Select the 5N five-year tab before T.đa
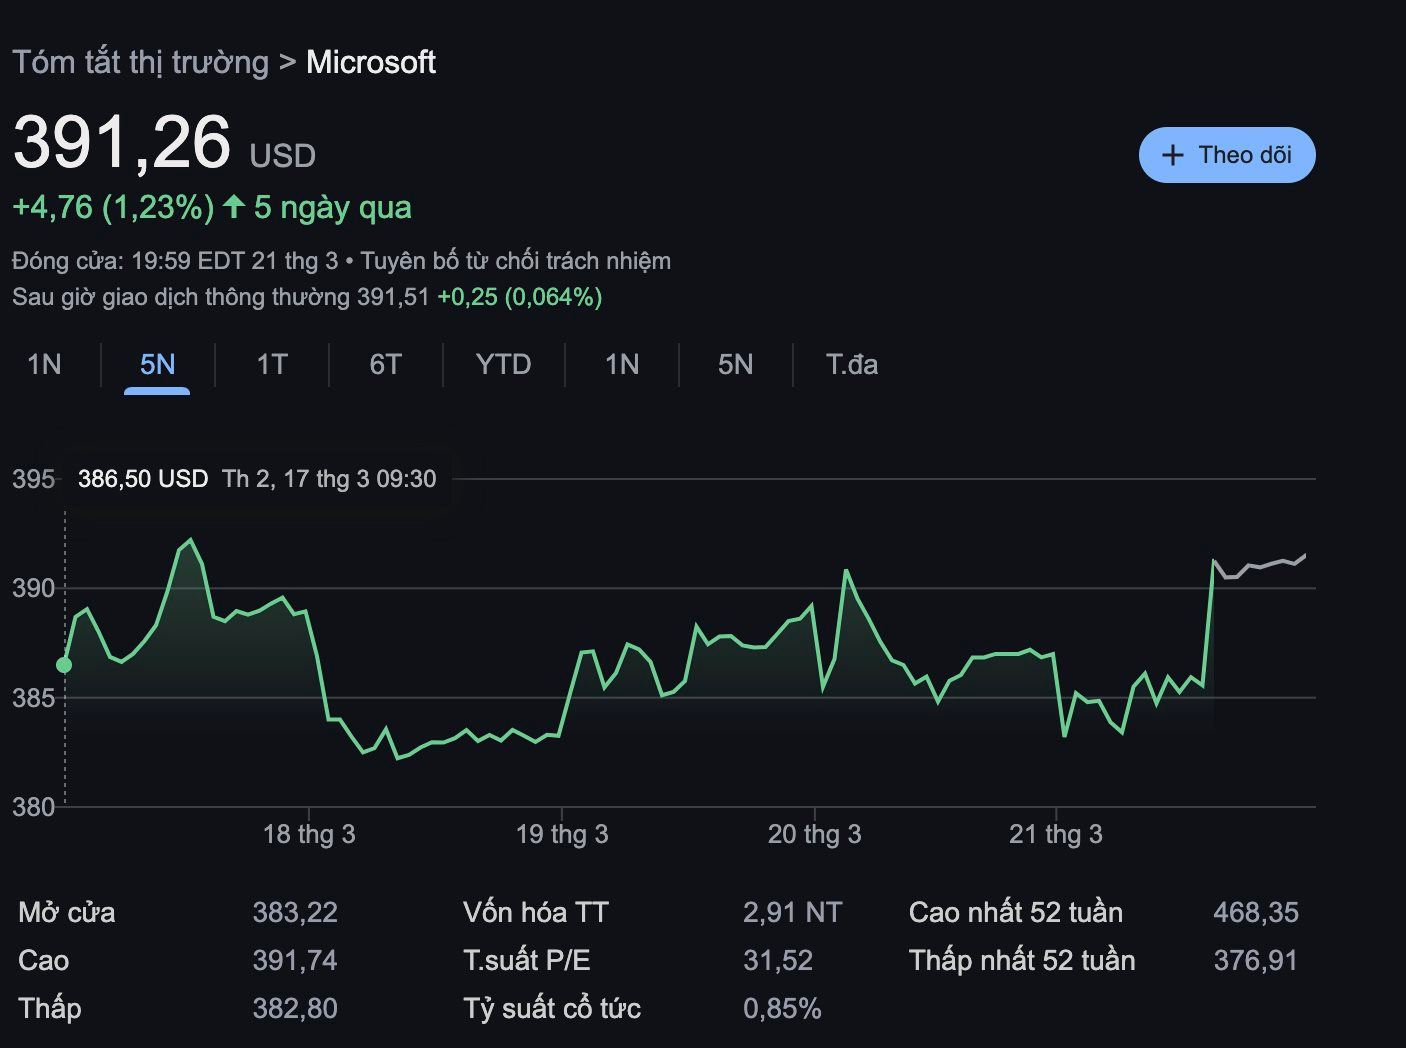This screenshot has width=1406, height=1048. [x=735, y=364]
